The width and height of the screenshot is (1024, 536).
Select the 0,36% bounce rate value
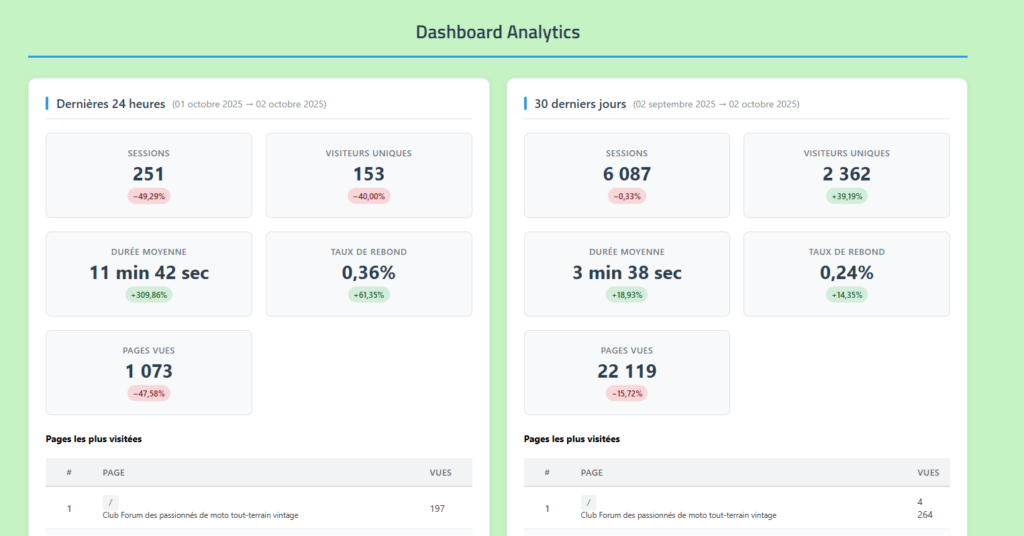coord(369,272)
